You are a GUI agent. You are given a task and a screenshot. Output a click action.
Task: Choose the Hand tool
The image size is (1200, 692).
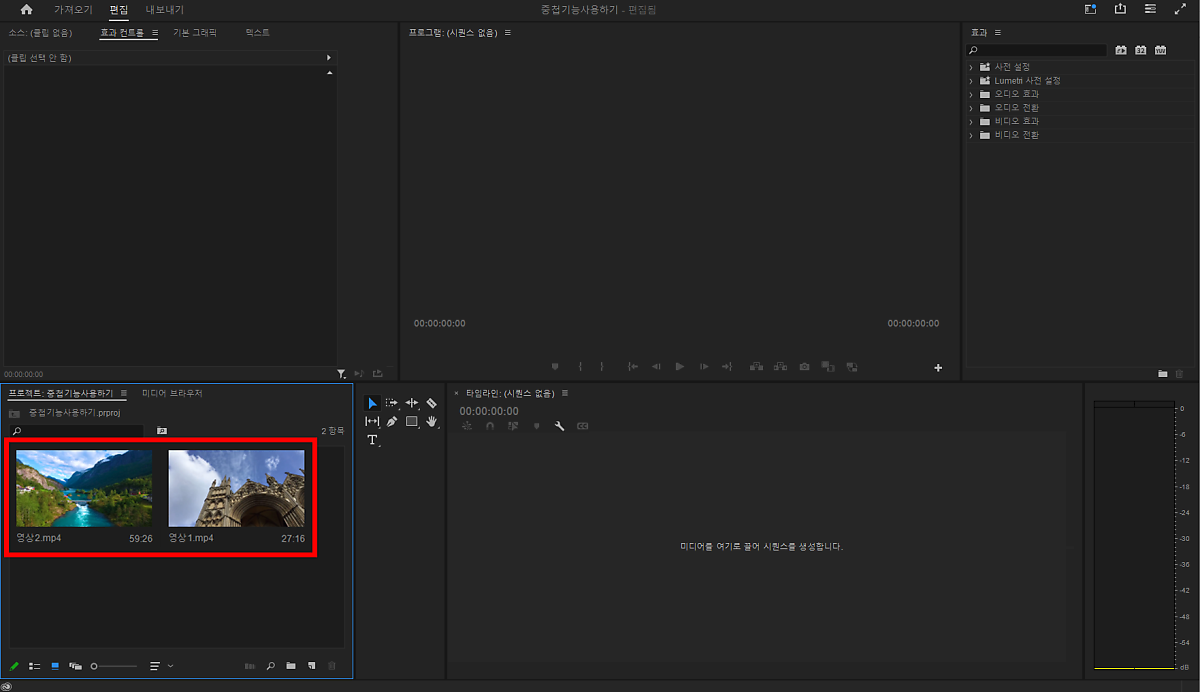pos(431,422)
